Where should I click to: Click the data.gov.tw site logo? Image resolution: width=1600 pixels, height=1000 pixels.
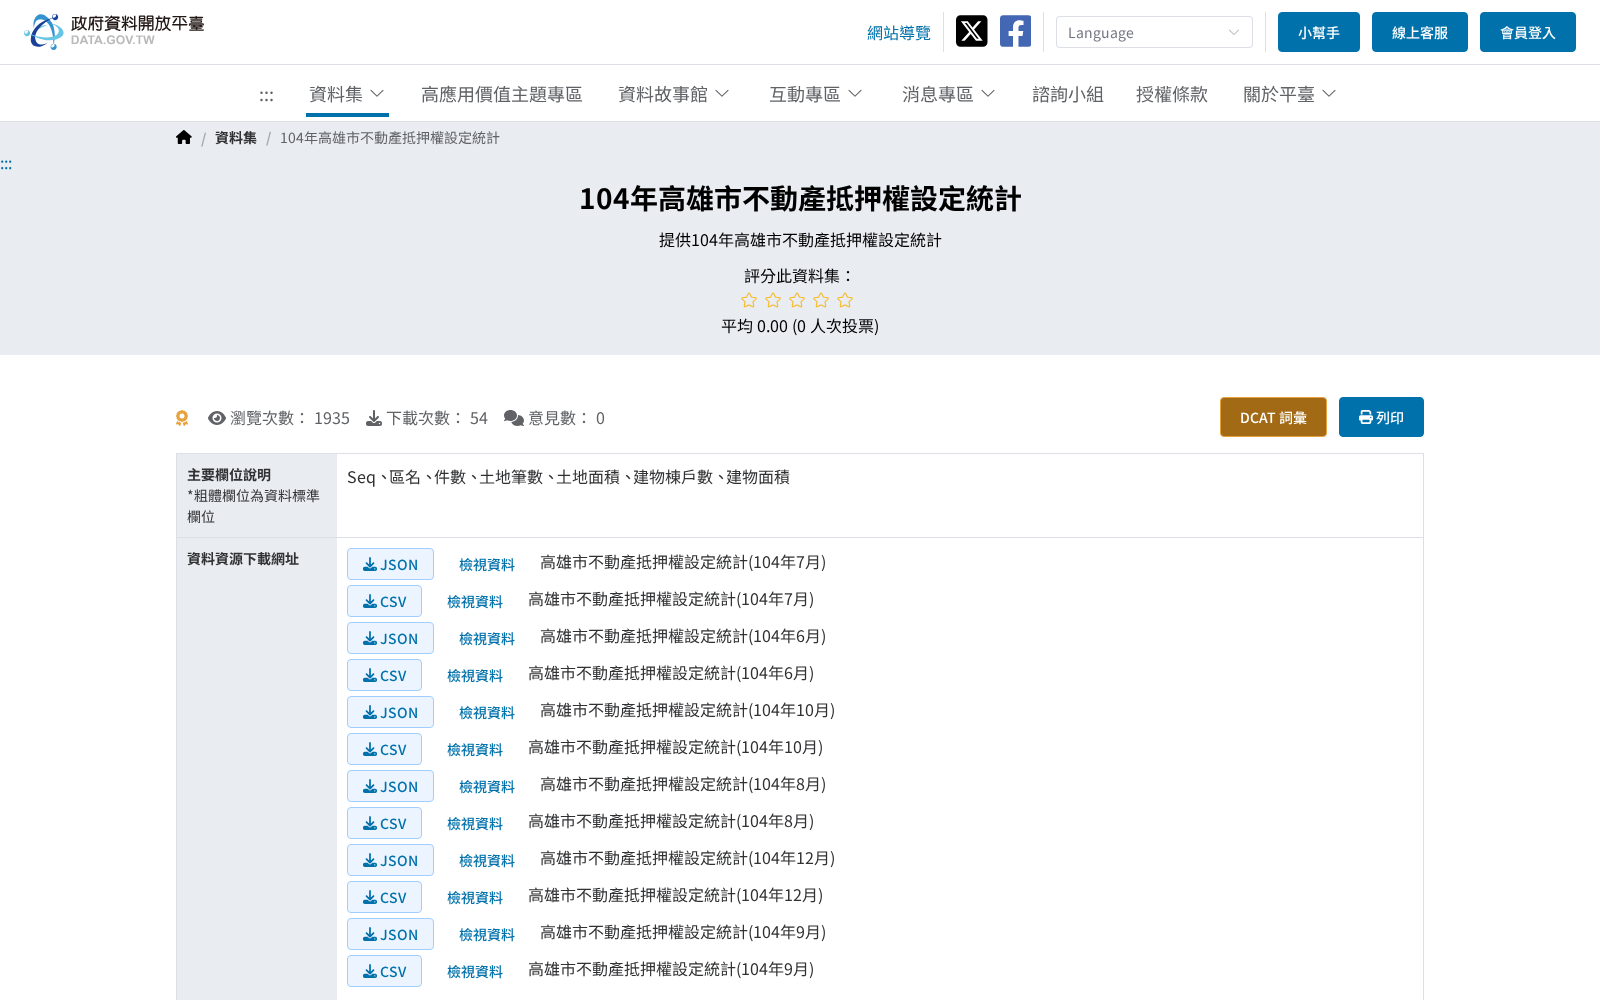pyautogui.click(x=114, y=31)
